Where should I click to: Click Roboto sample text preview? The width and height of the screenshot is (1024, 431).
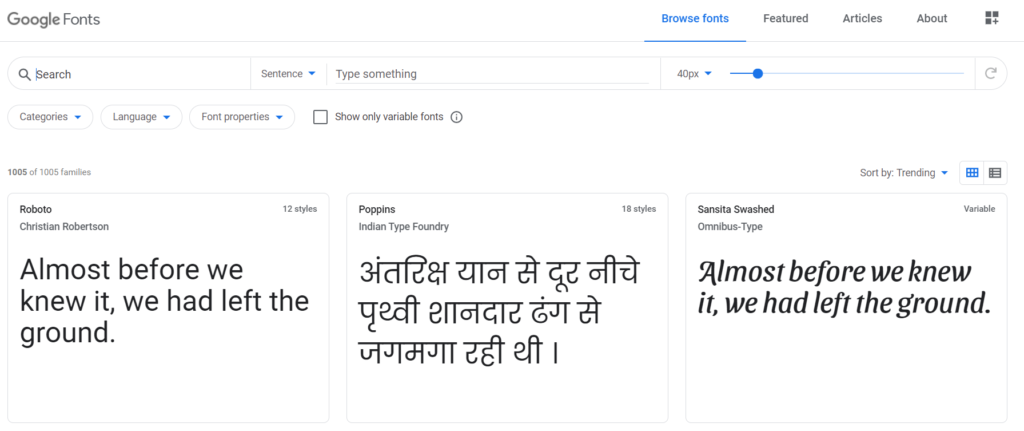(165, 301)
